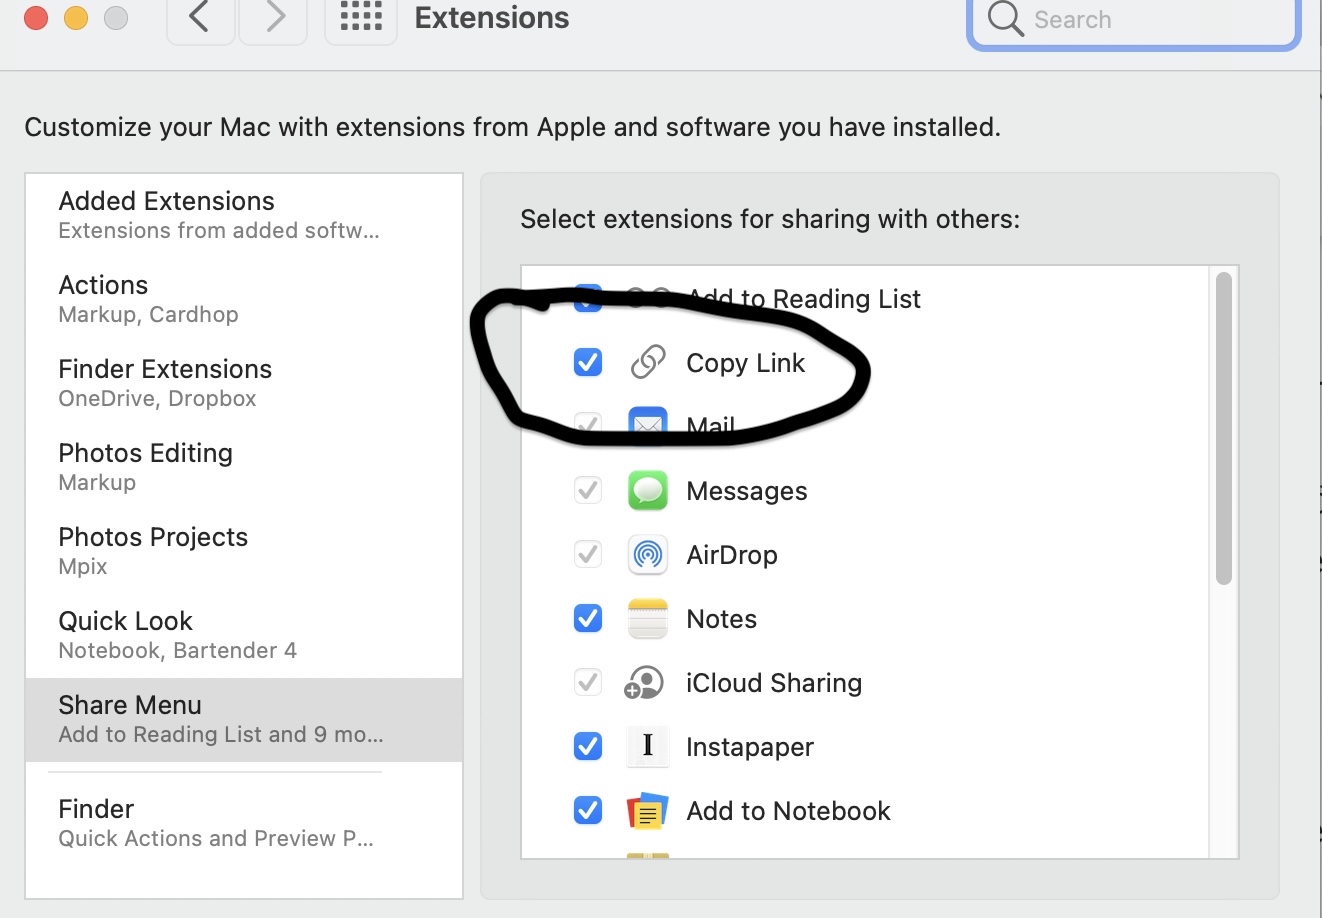This screenshot has height=918, width=1322.
Task: Uncheck the Add to Notebook checkbox
Action: 588,811
